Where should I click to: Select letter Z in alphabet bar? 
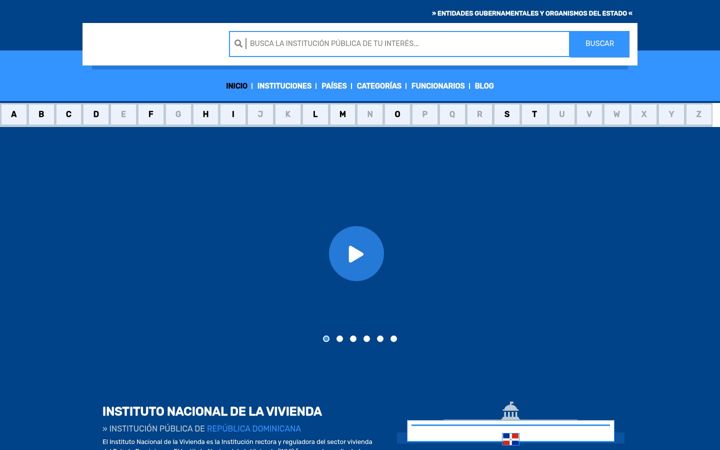click(x=698, y=114)
